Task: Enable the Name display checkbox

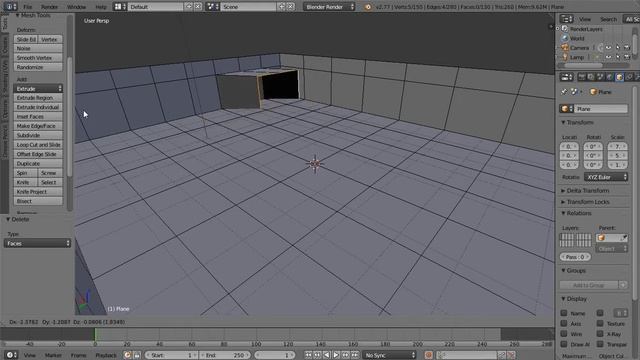Action: pos(564,313)
